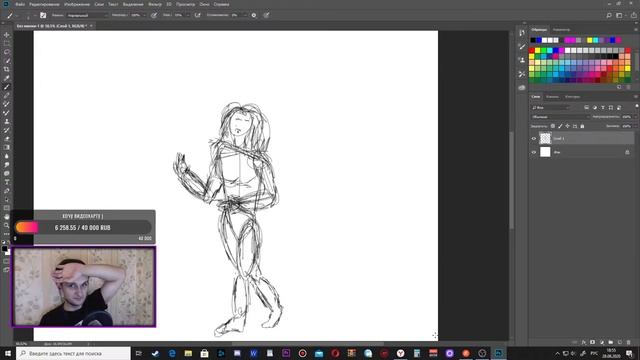
Task: Create a new layer from Layers panel footer
Action: tap(620, 342)
